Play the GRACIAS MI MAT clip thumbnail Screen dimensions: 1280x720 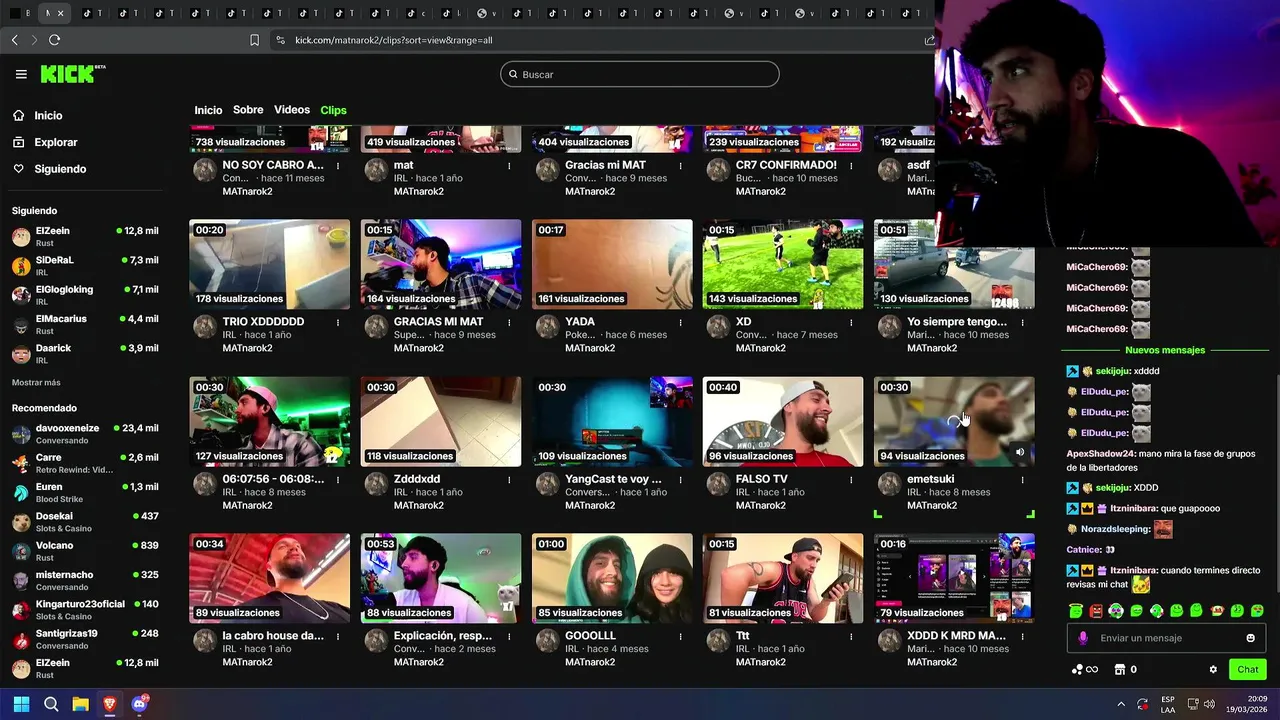pos(441,264)
